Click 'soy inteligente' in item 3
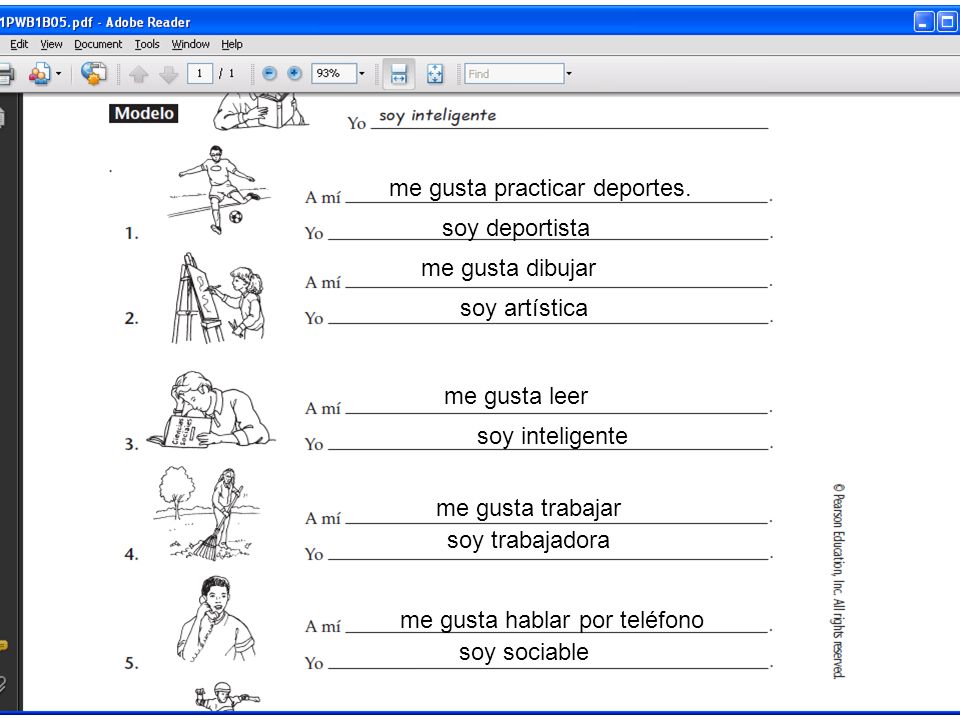 (552, 437)
